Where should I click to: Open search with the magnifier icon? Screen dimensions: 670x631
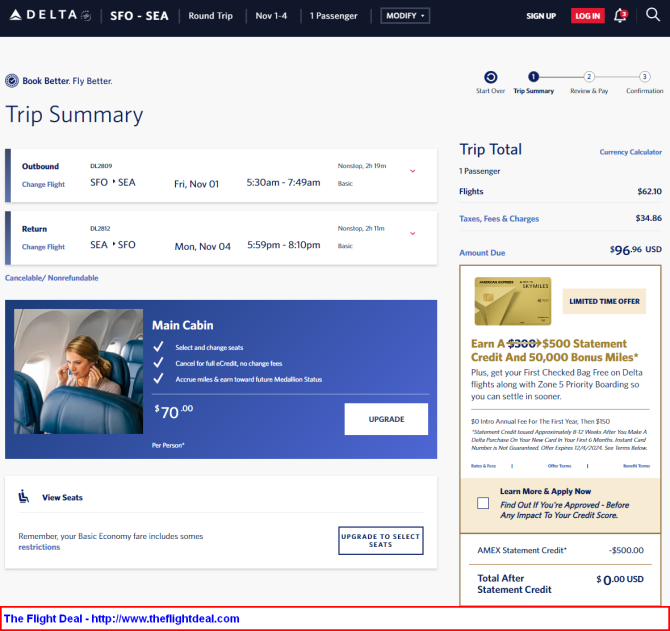[x=652, y=15]
